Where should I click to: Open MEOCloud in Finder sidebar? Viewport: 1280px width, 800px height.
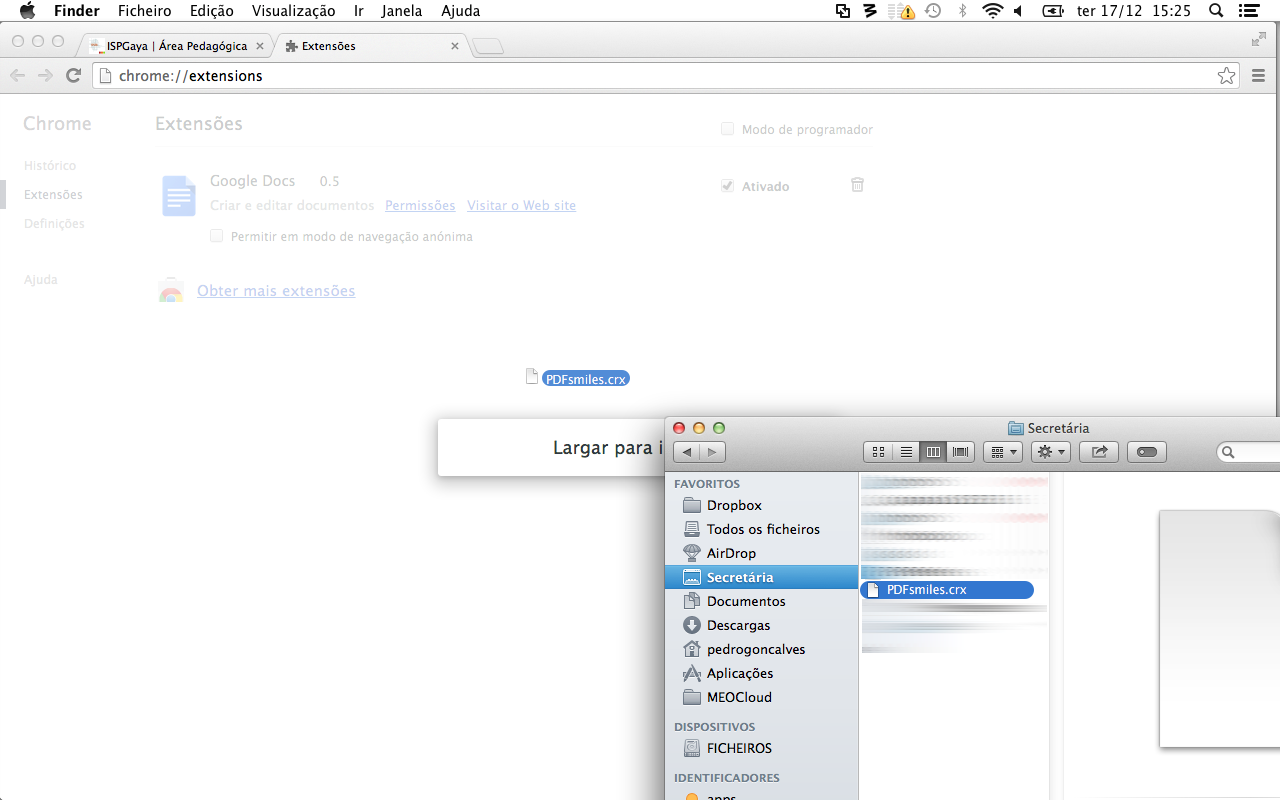point(739,697)
